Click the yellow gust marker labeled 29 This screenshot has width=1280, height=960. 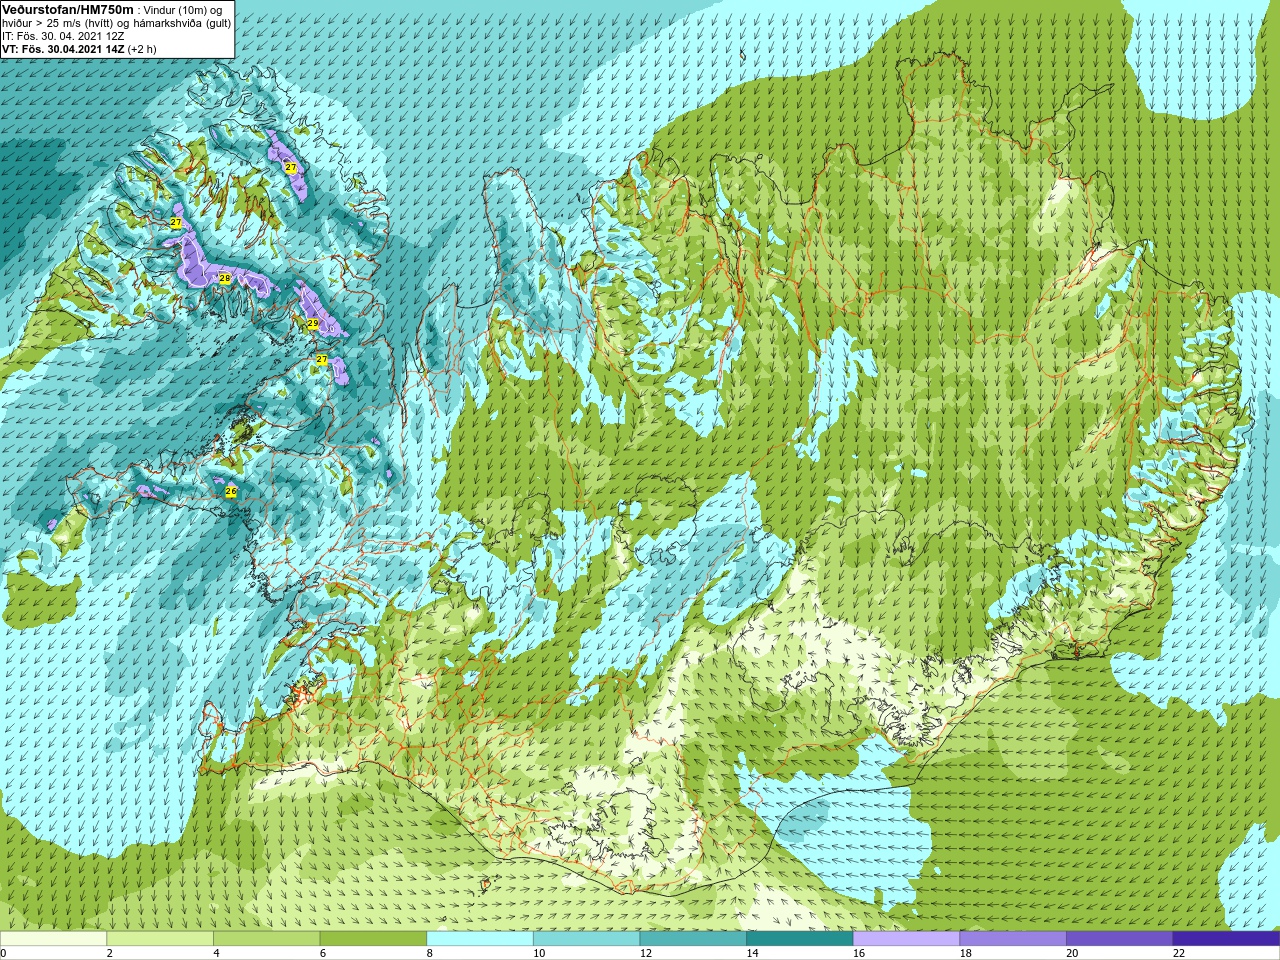(312, 323)
